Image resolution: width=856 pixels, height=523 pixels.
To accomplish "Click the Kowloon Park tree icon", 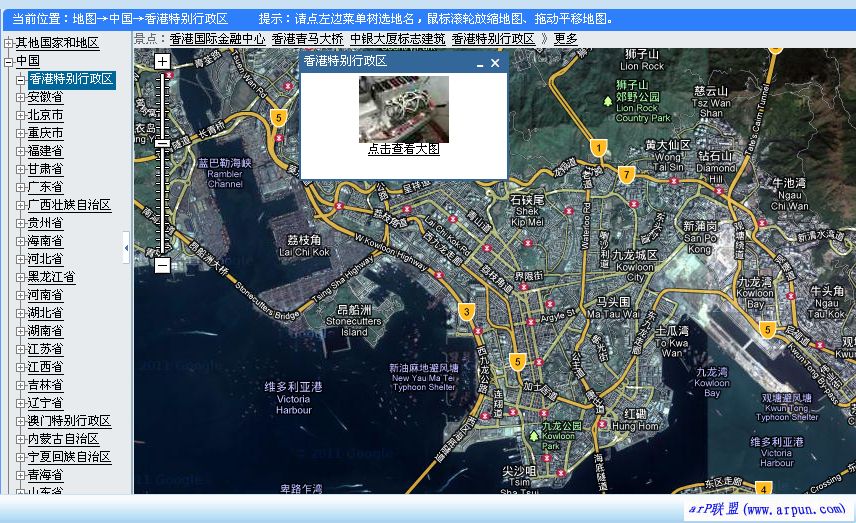I will (534, 436).
